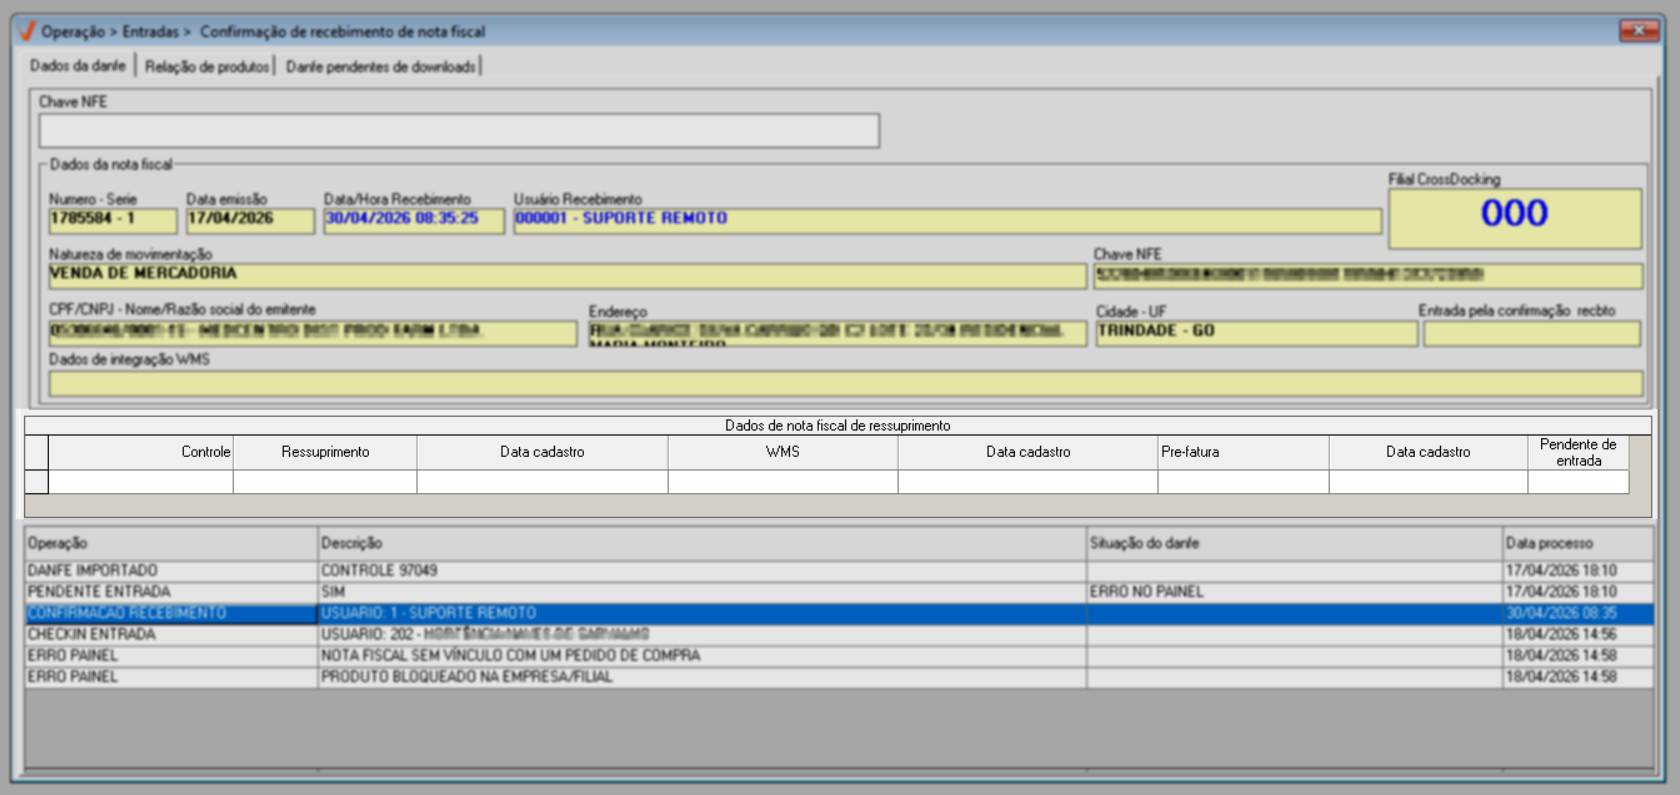This screenshot has width=1680, height=795.
Task: Switch to Relação de produtos tab
Action: click(207, 66)
